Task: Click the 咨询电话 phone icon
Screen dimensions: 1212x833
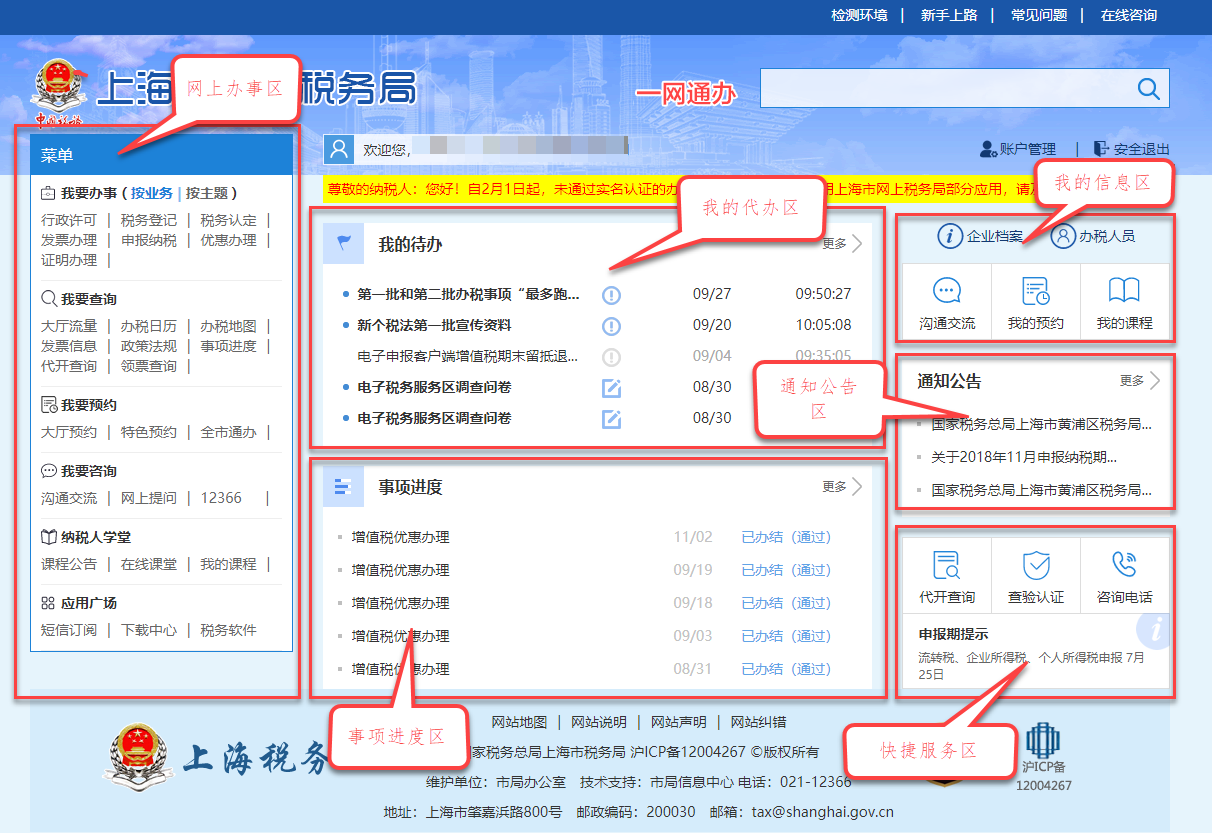Action: 1124,565
